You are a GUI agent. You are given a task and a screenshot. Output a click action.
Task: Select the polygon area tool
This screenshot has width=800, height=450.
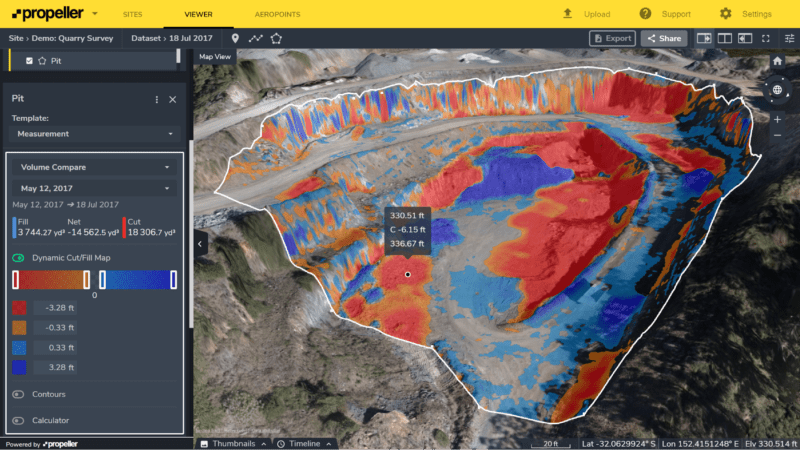[276, 38]
